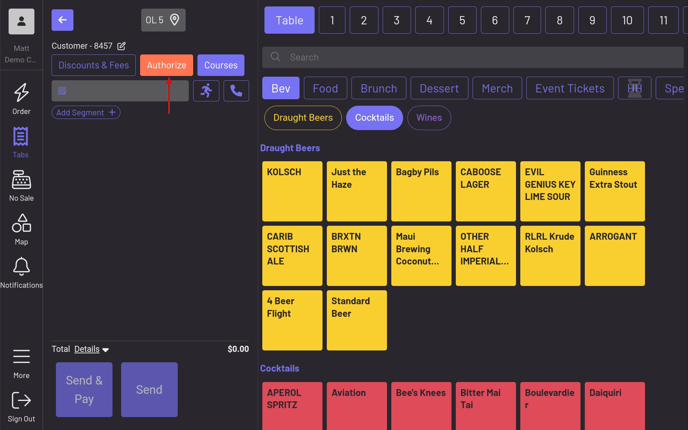Click the back arrow button
The width and height of the screenshot is (688, 430).
(62, 20)
